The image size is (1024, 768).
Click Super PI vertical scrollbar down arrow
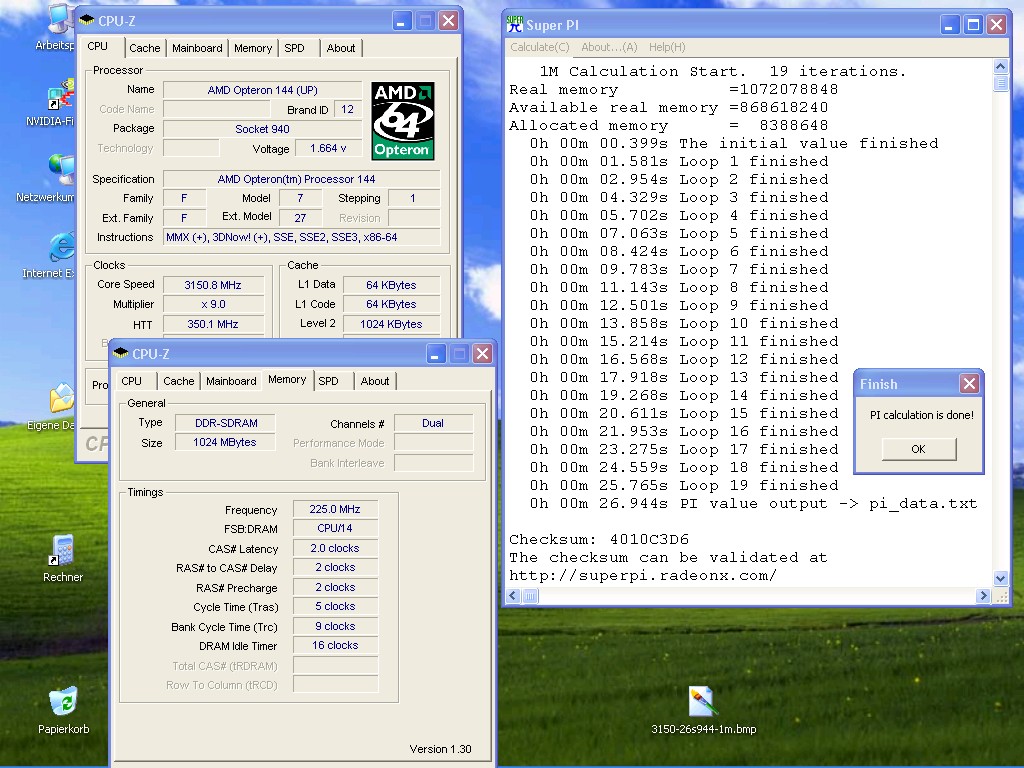1001,578
